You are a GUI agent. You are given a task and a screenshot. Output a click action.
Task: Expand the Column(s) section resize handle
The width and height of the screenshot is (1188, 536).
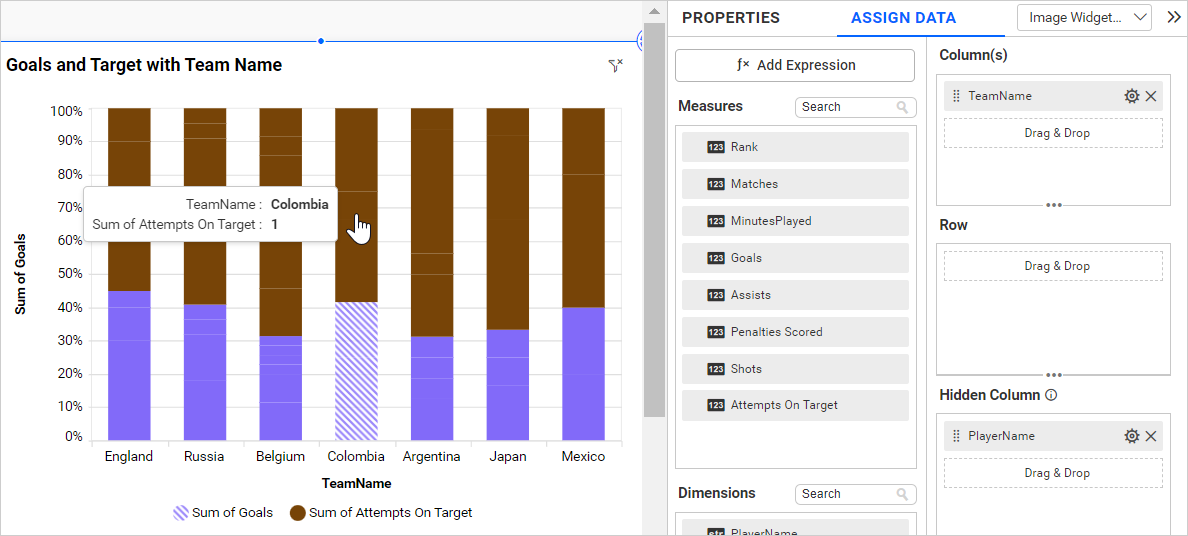[1053, 205]
